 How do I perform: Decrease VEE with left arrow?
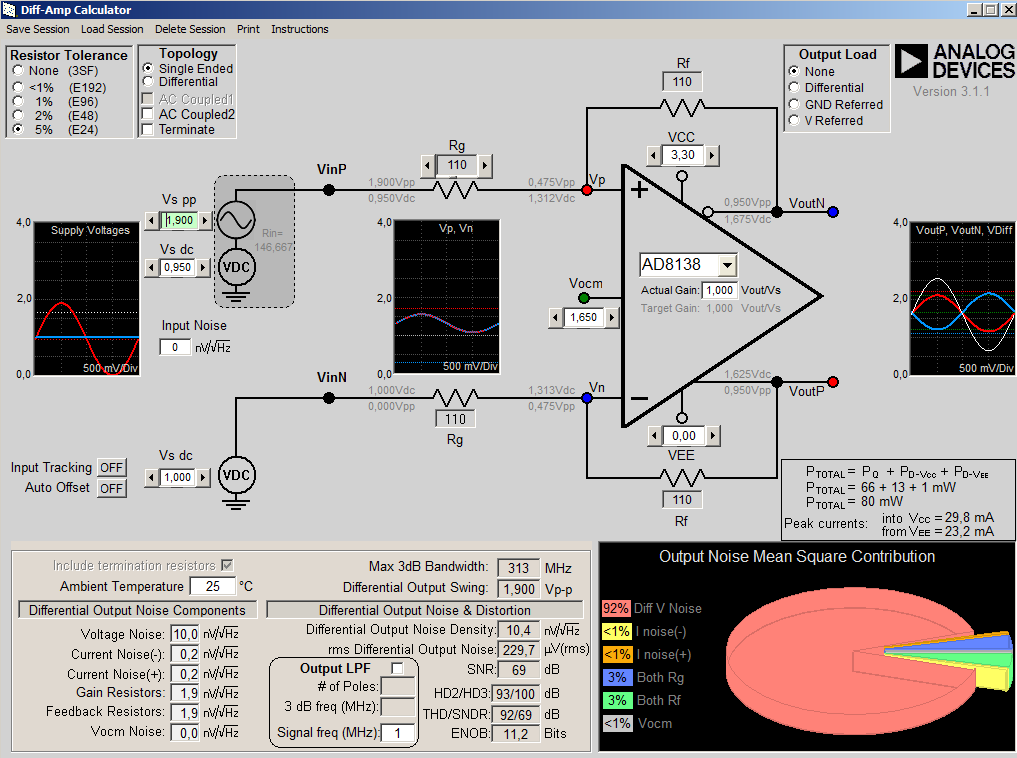click(655, 436)
